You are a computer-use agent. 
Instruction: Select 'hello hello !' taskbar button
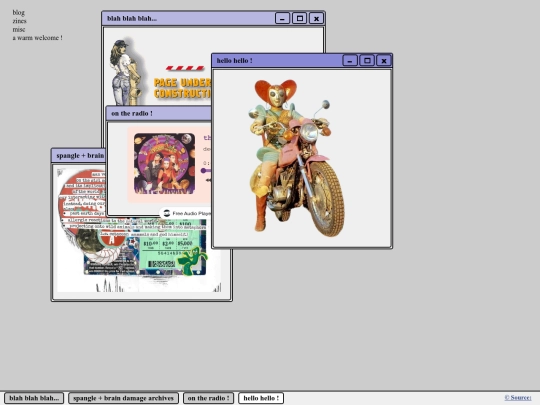[x=261, y=398]
